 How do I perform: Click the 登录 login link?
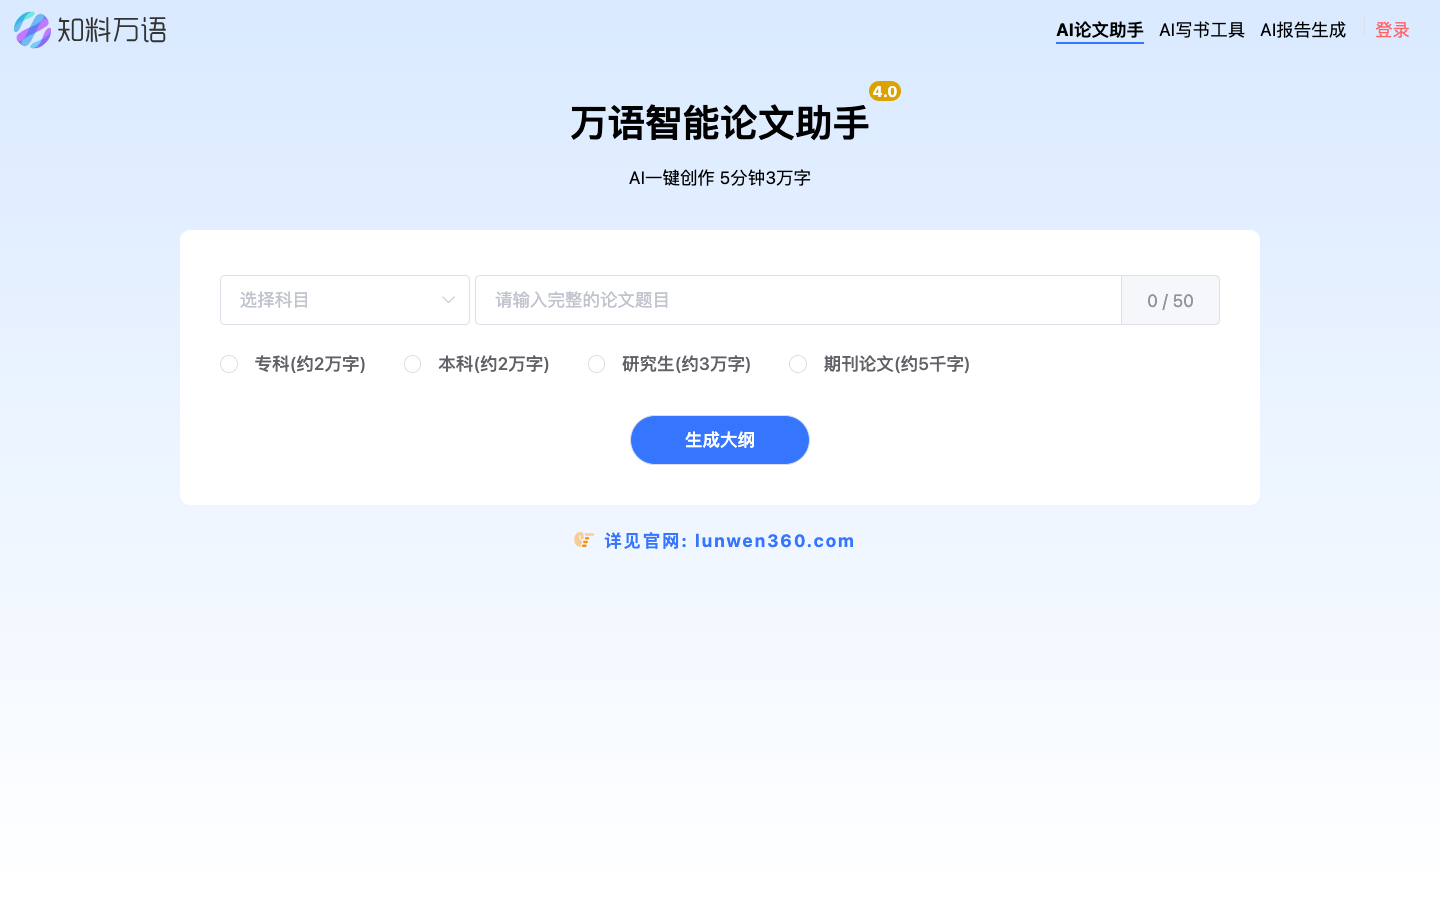click(1391, 30)
